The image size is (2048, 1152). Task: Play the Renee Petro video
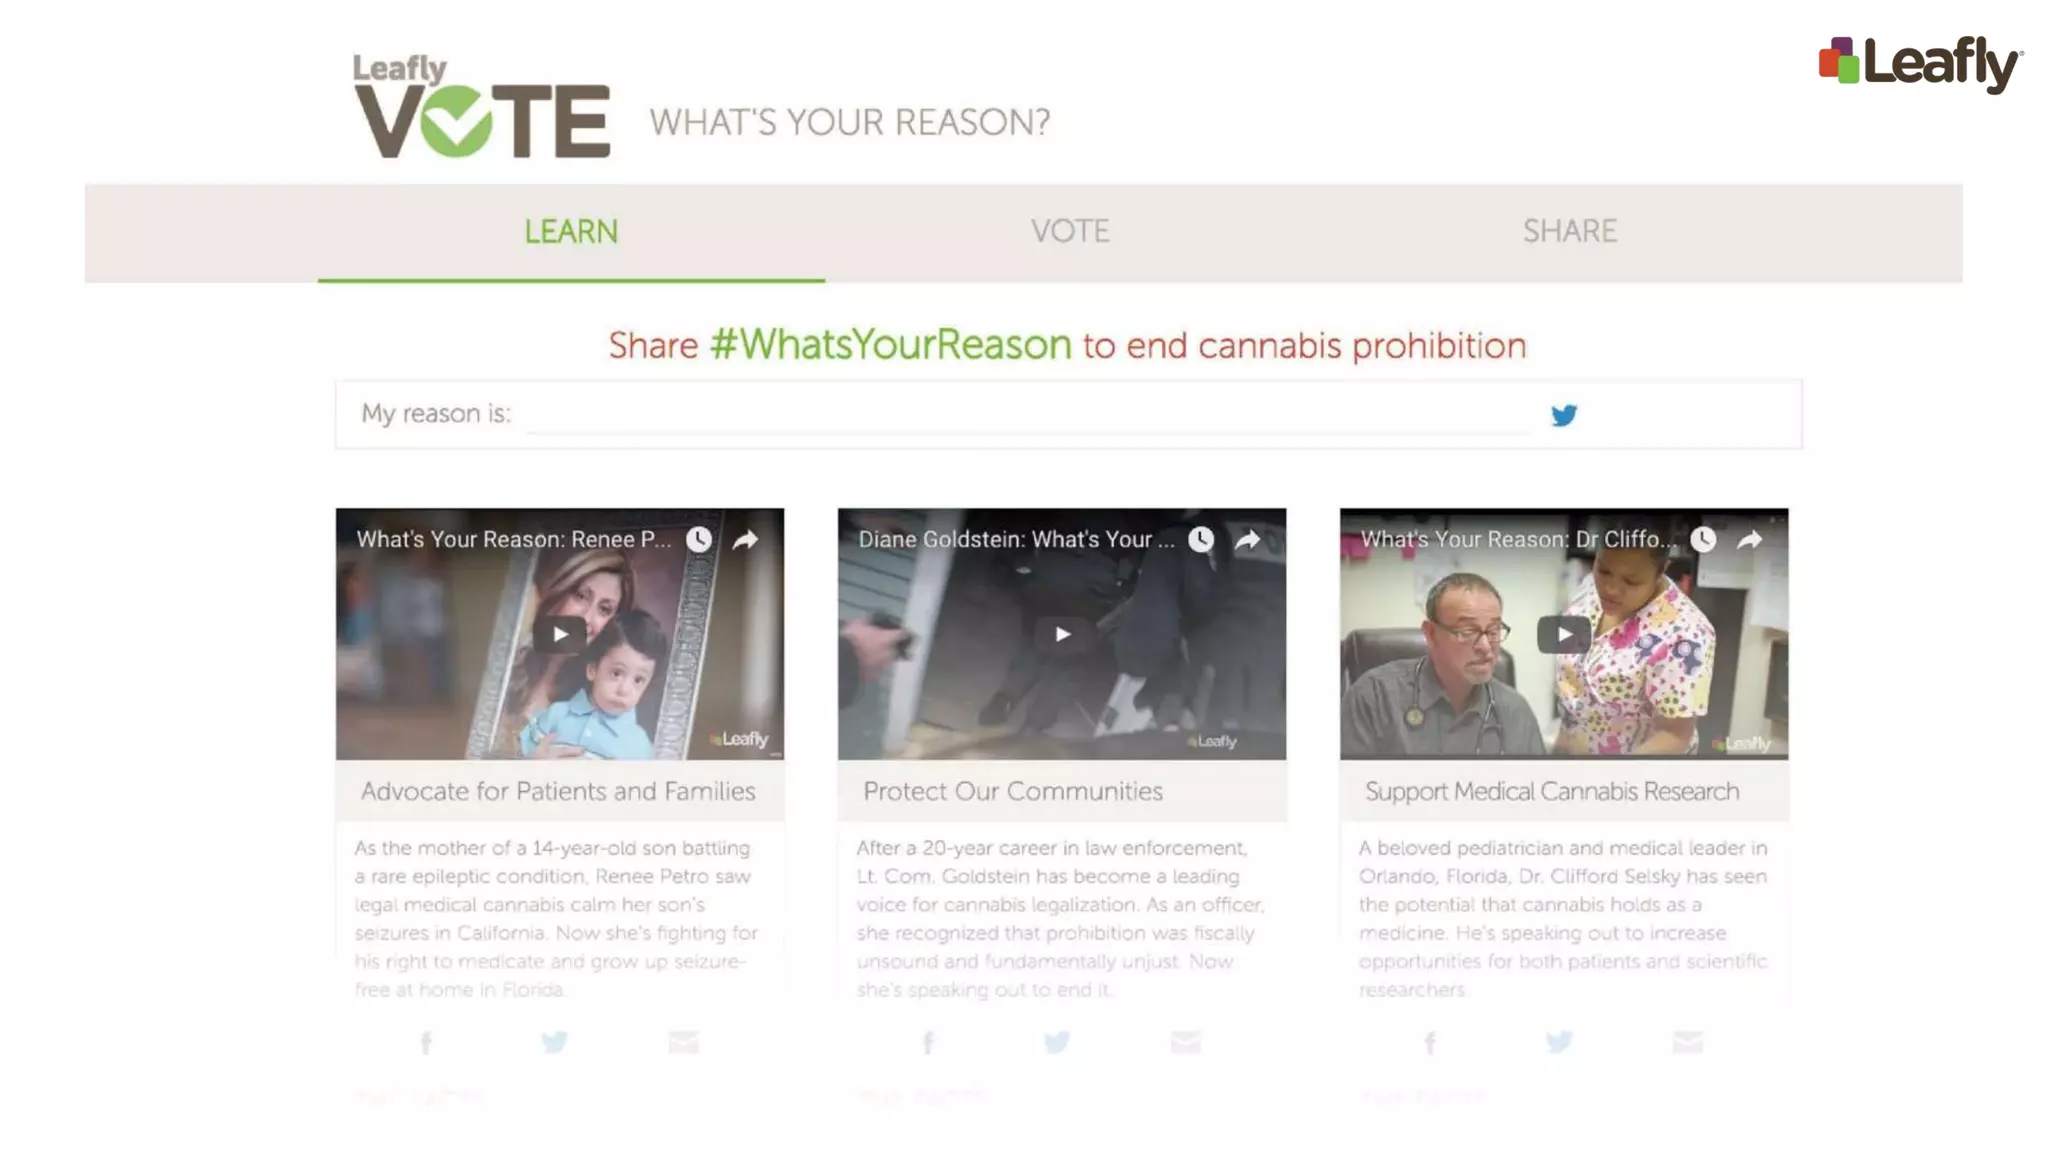(560, 634)
